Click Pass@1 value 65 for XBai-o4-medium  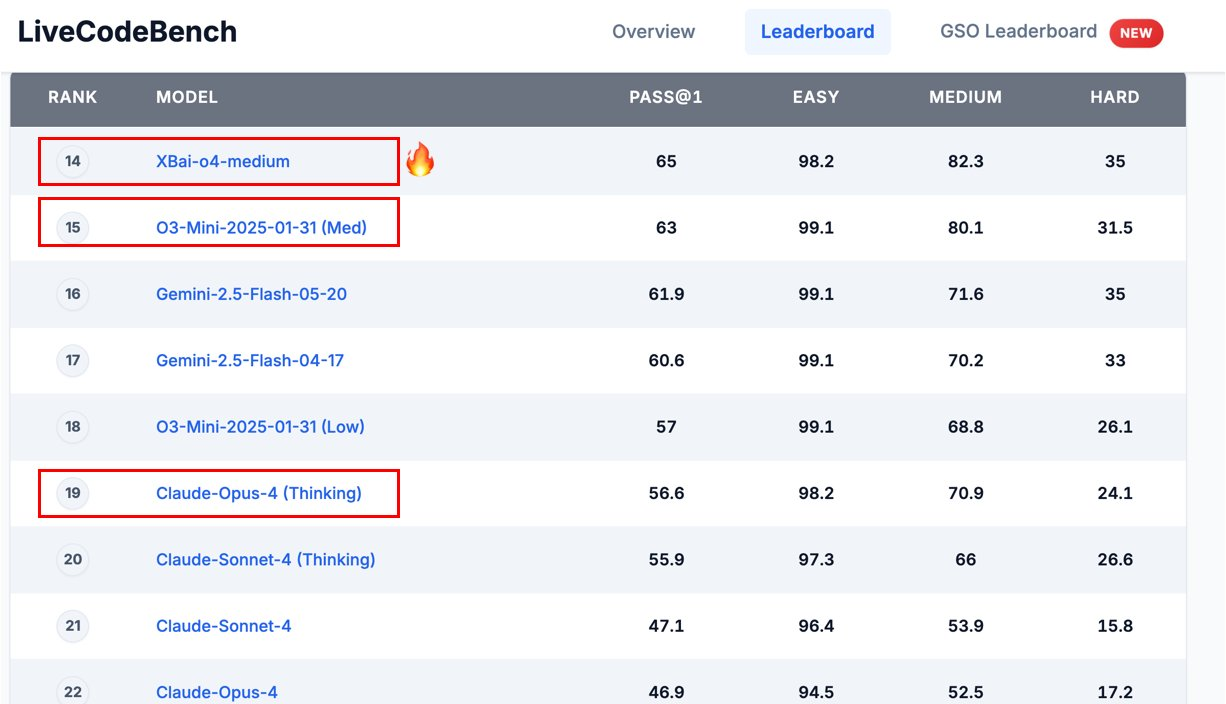click(x=666, y=161)
